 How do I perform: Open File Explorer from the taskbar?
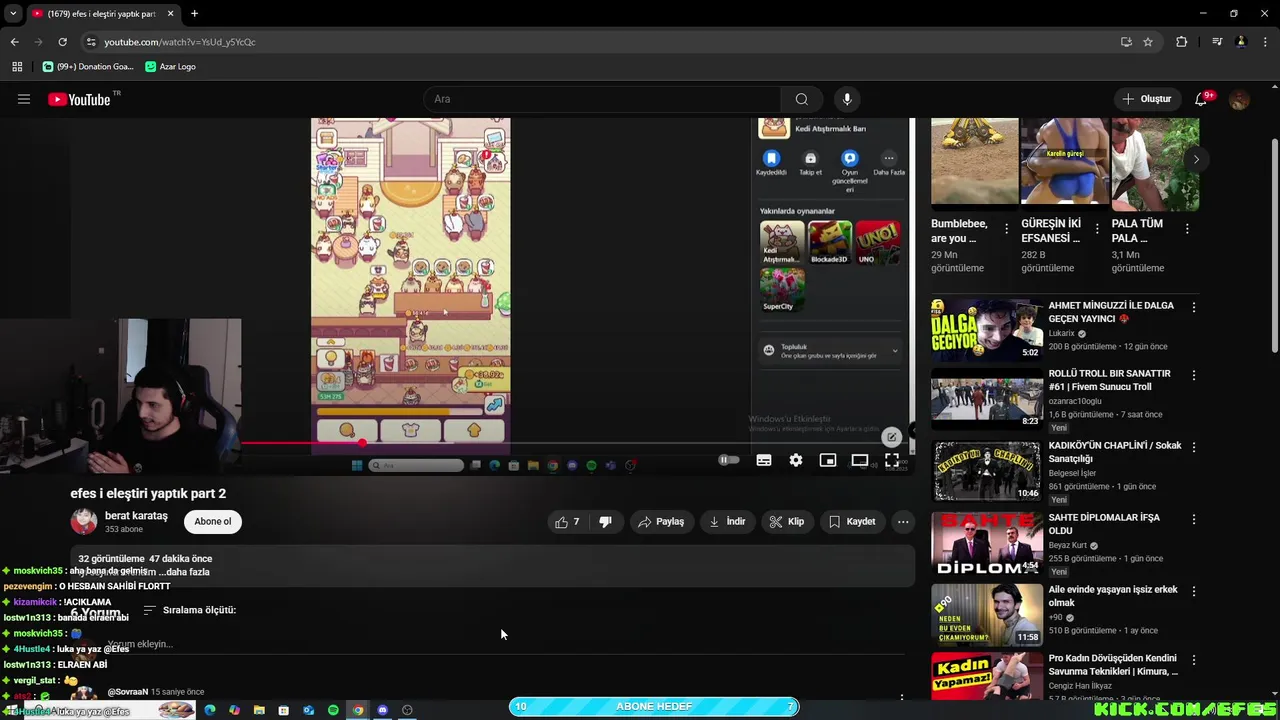point(259,710)
